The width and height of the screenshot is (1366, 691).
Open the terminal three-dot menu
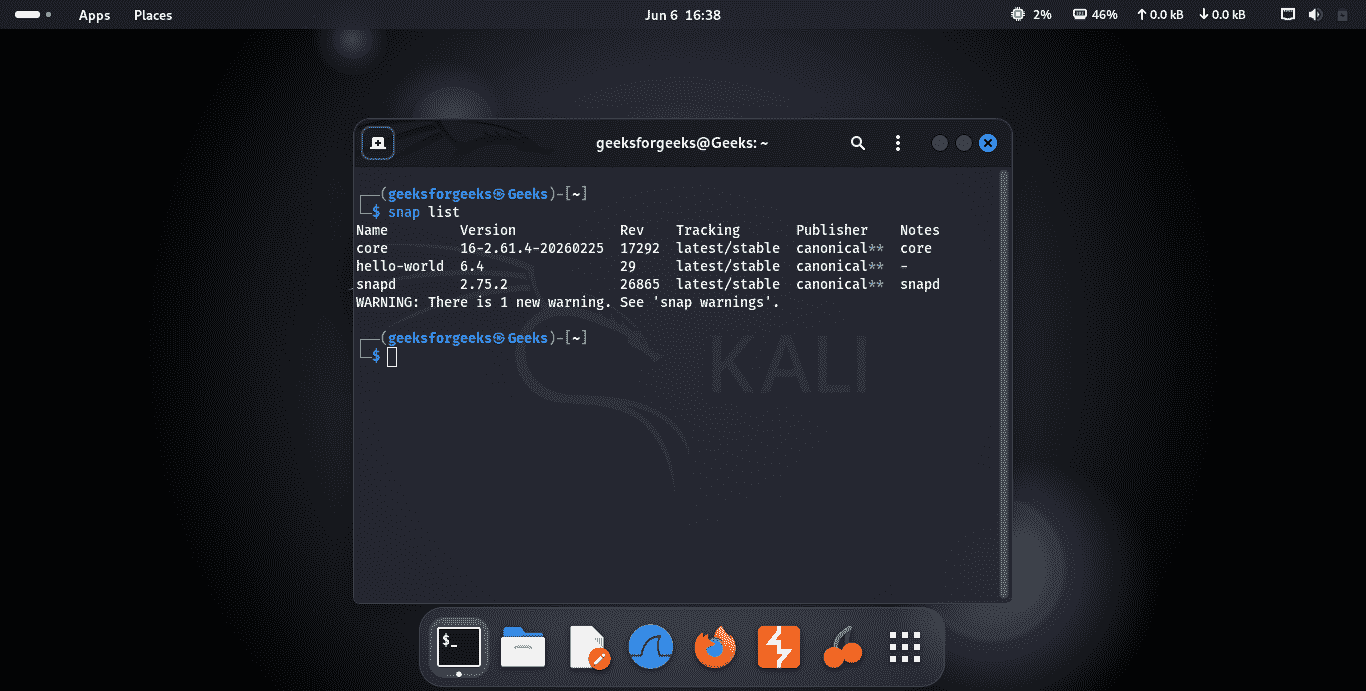click(898, 143)
